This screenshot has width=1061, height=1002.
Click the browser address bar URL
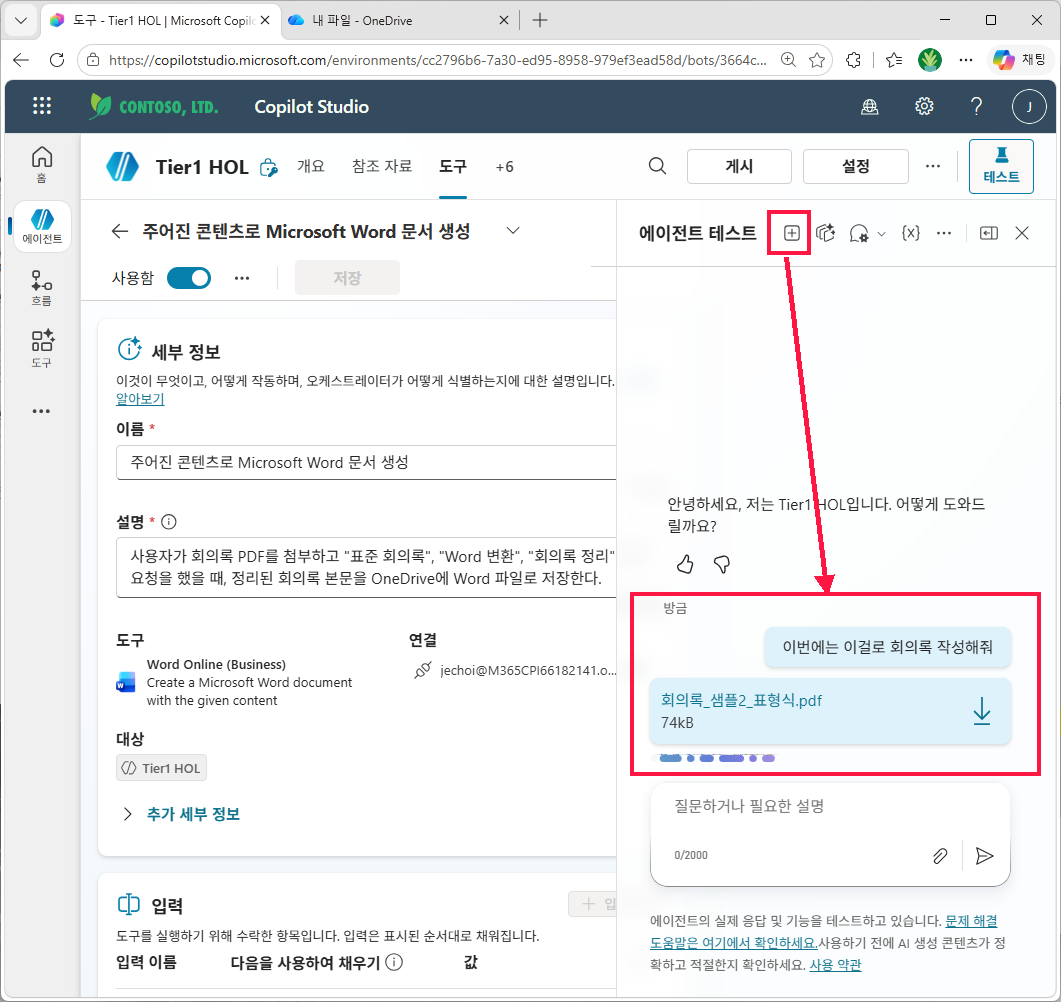coord(436,60)
